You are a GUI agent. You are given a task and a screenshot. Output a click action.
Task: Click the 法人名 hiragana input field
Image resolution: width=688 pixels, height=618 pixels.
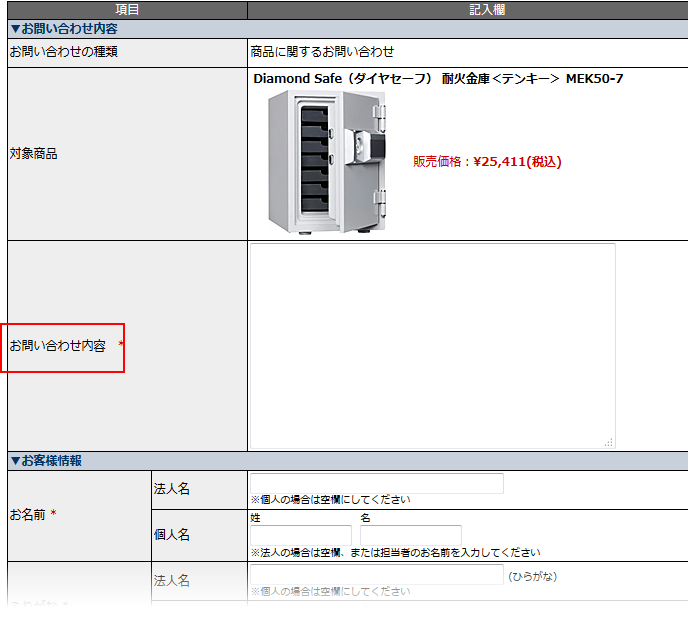coord(376,575)
